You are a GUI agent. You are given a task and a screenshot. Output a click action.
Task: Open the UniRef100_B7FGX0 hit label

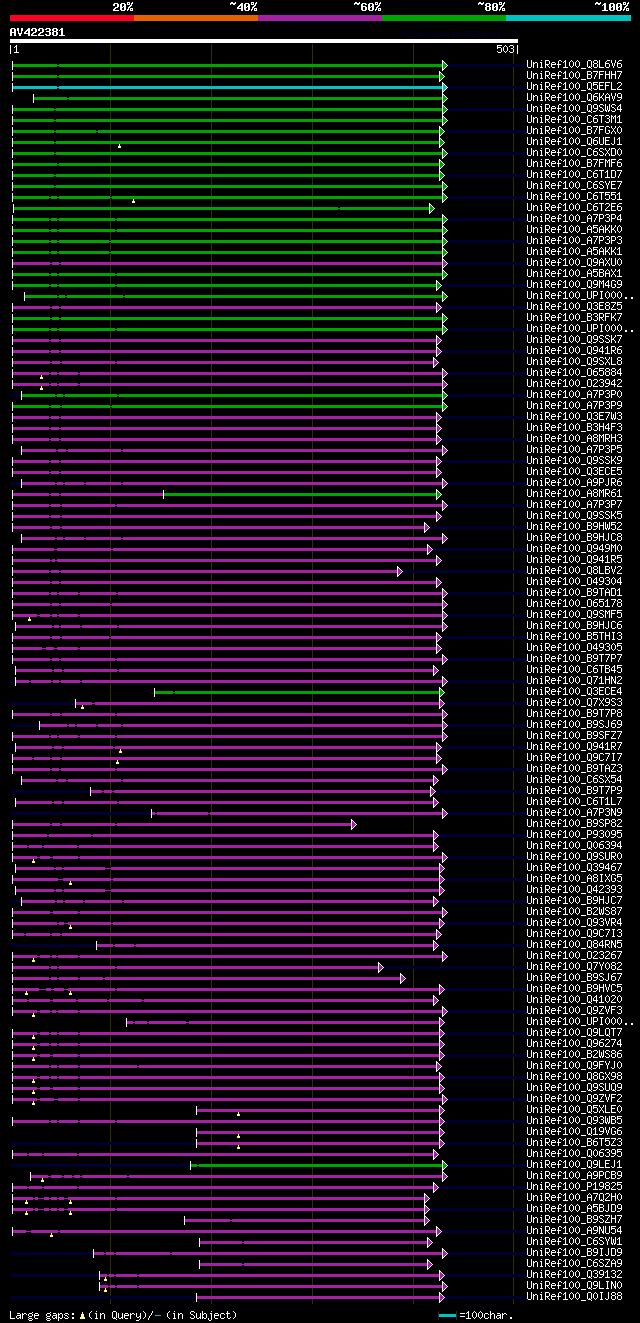(574, 131)
